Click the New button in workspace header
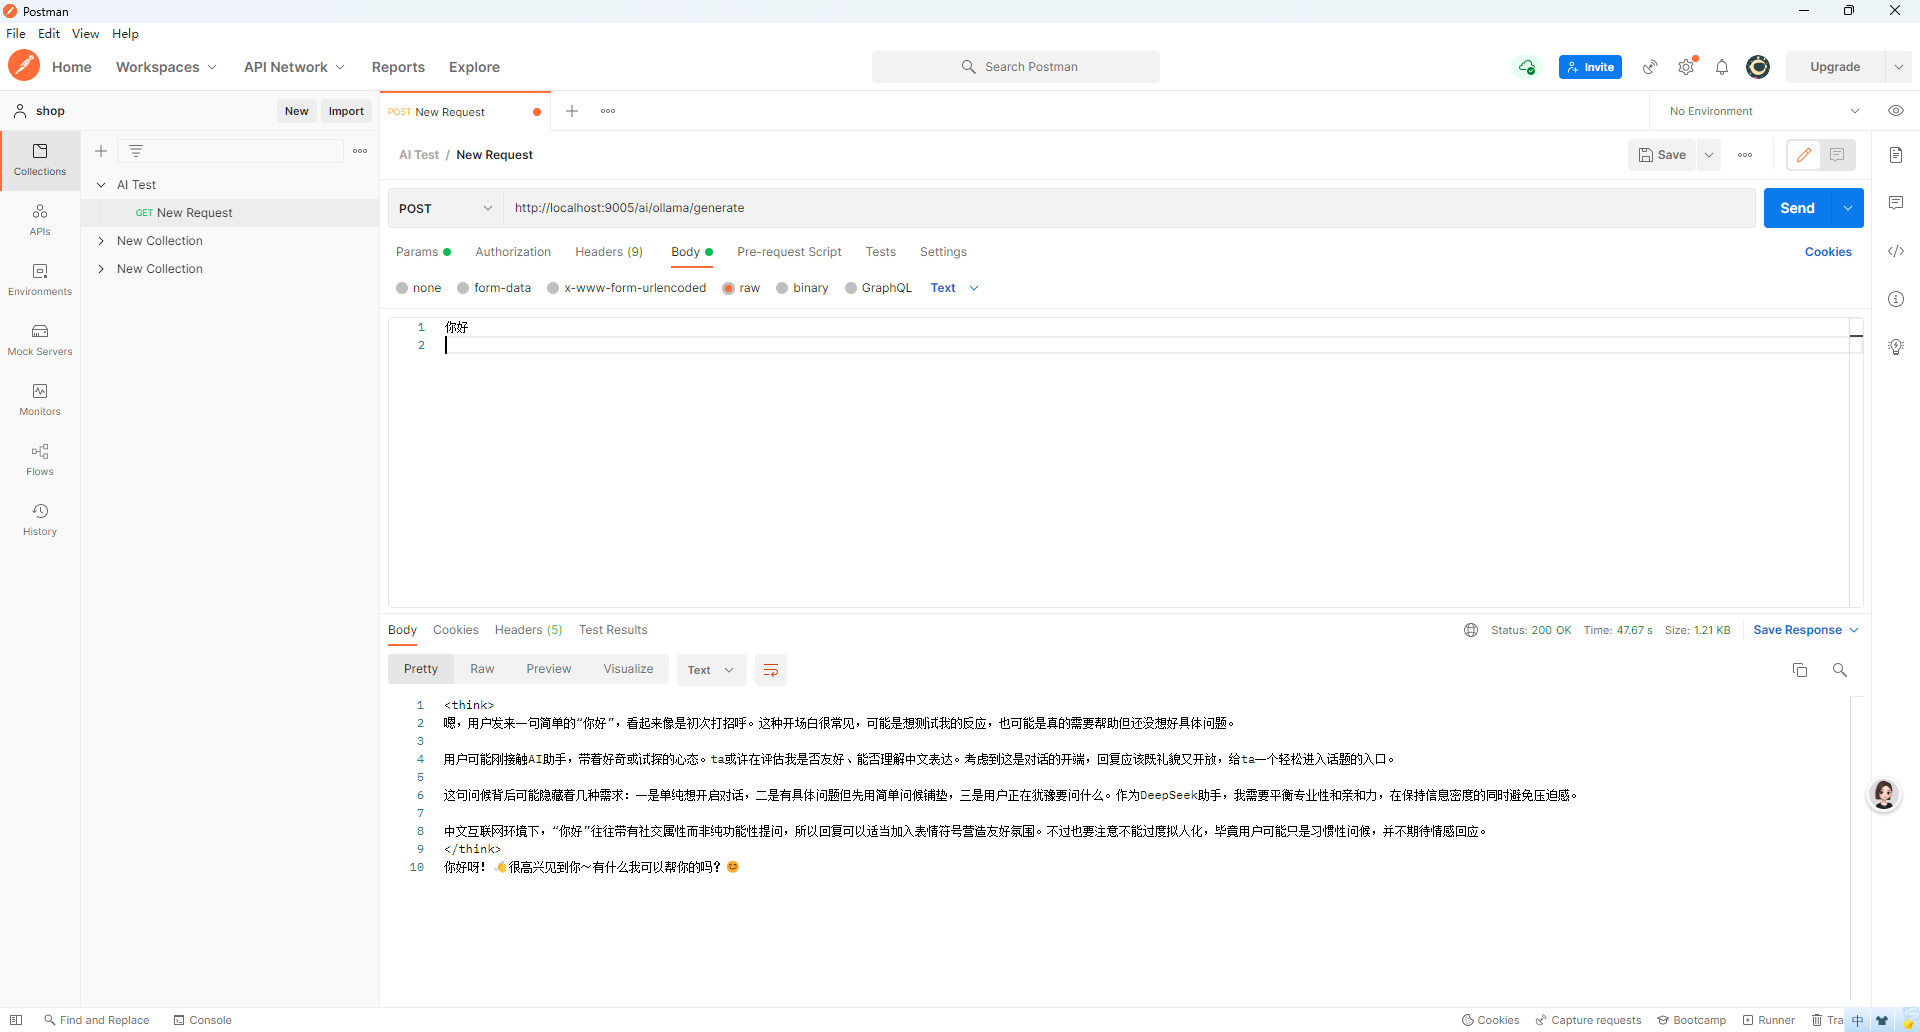Image resolution: width=1920 pixels, height=1032 pixels. (x=296, y=111)
